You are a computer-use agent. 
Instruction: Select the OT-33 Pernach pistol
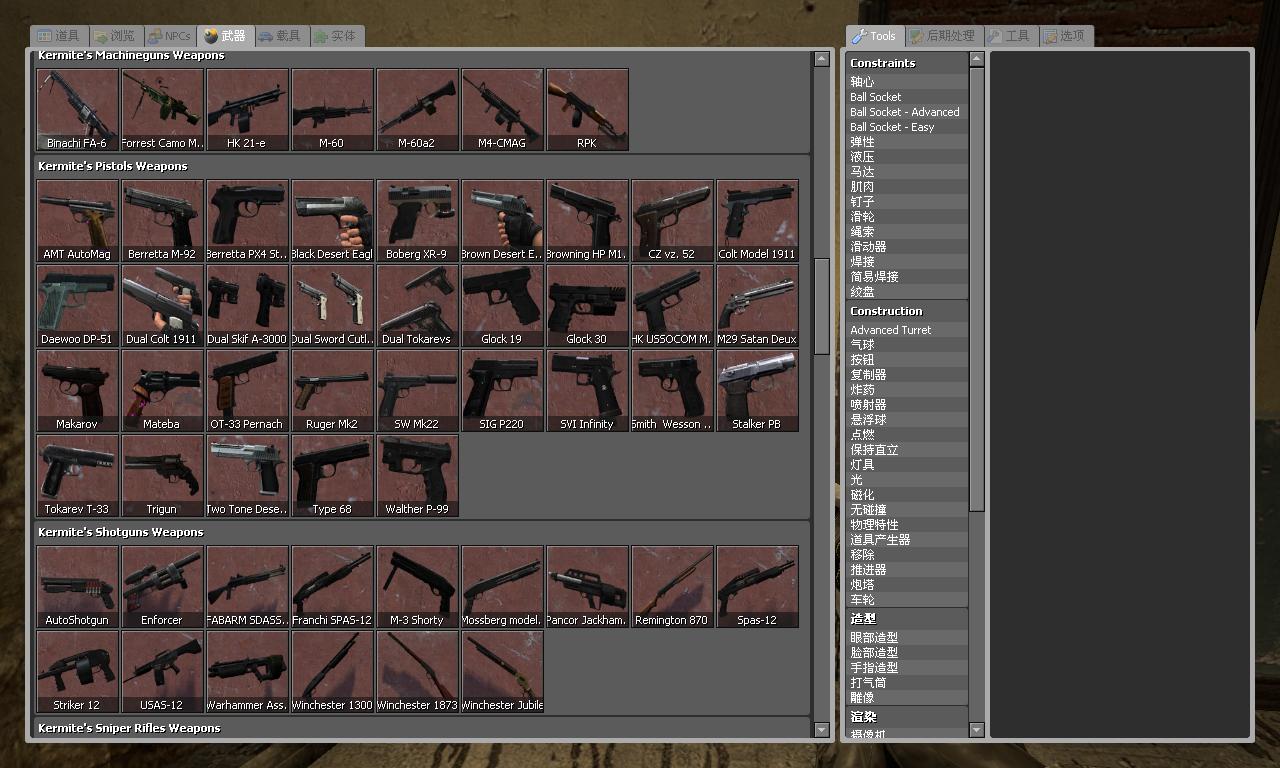(x=247, y=391)
